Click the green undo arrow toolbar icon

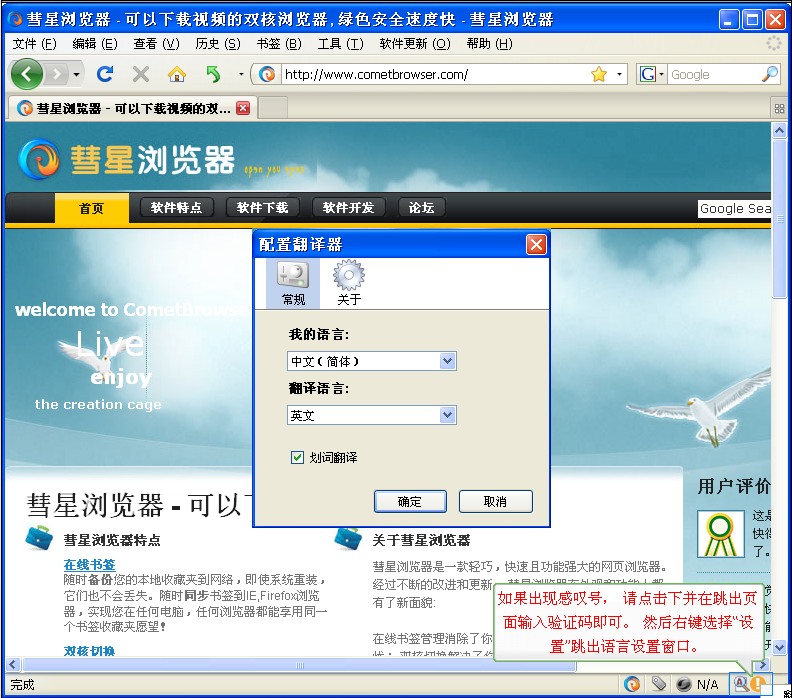[x=213, y=74]
